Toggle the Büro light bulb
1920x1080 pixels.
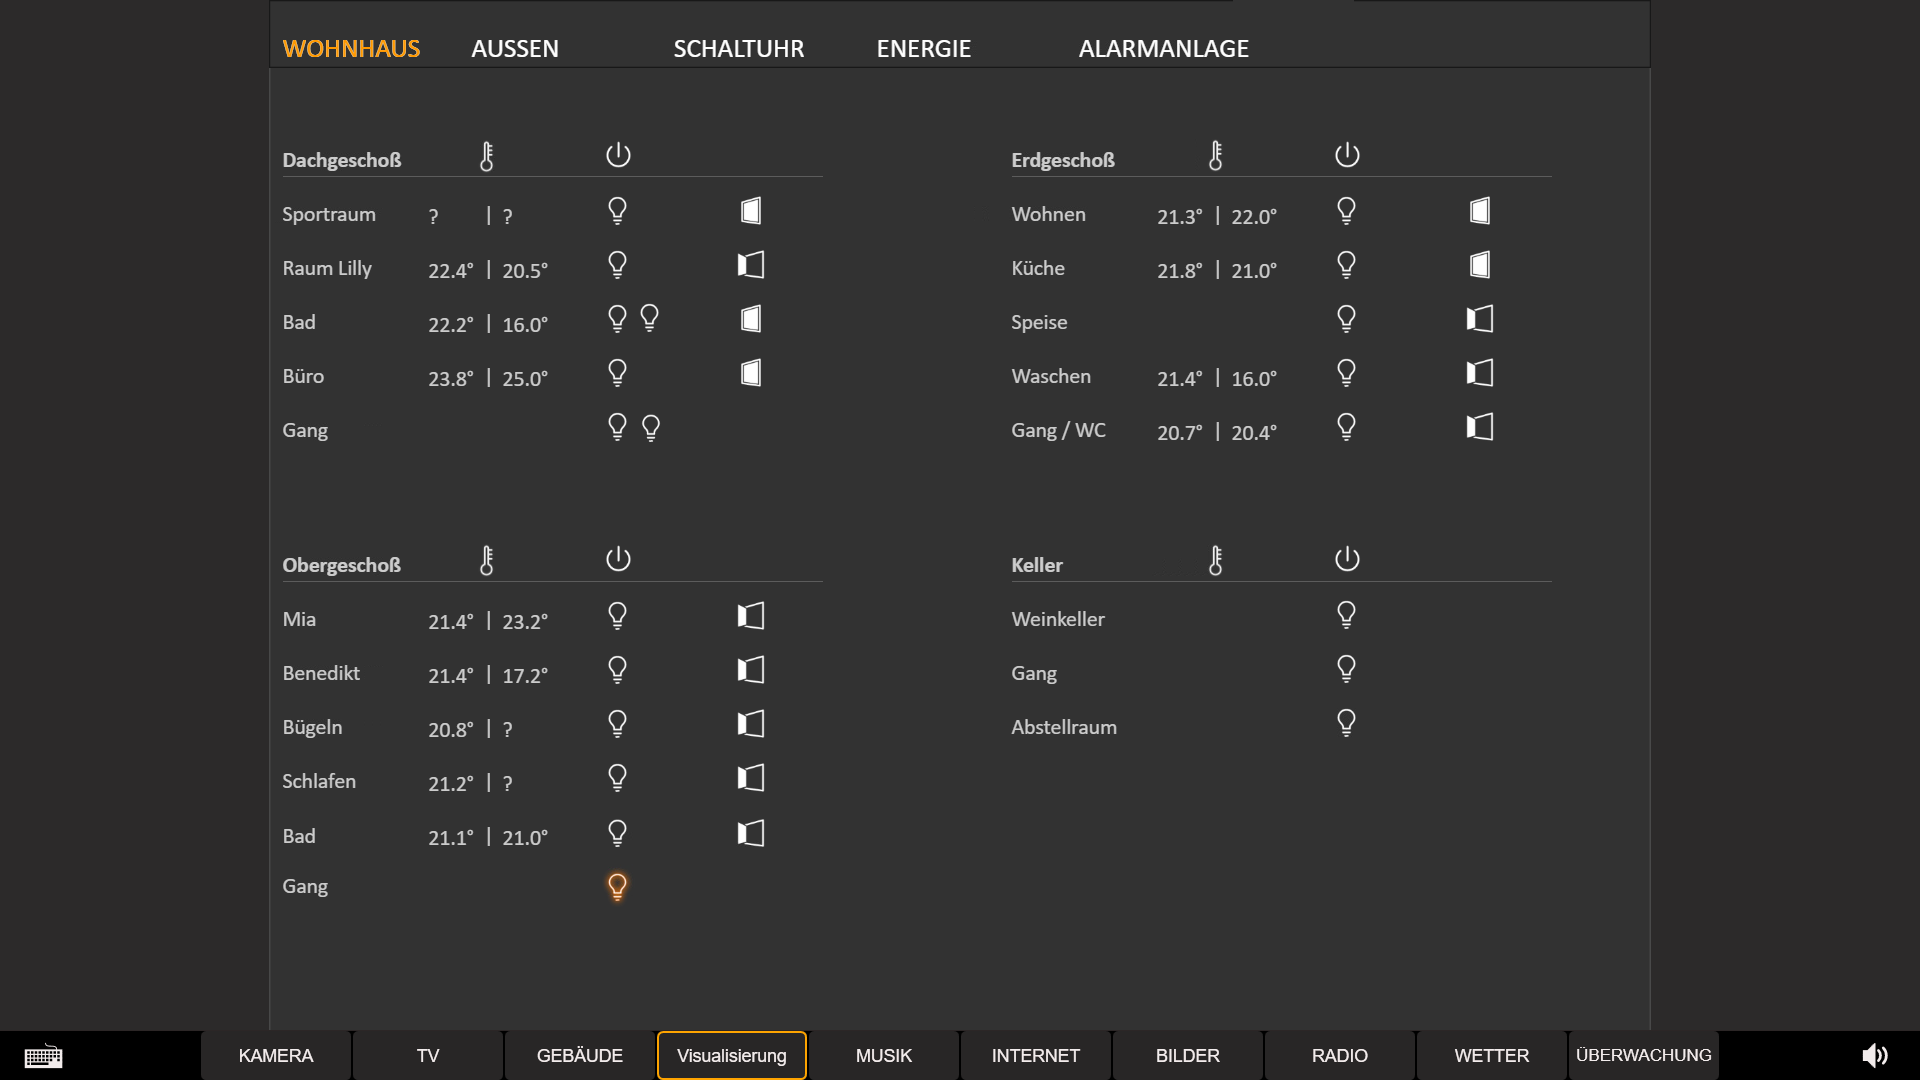(617, 373)
